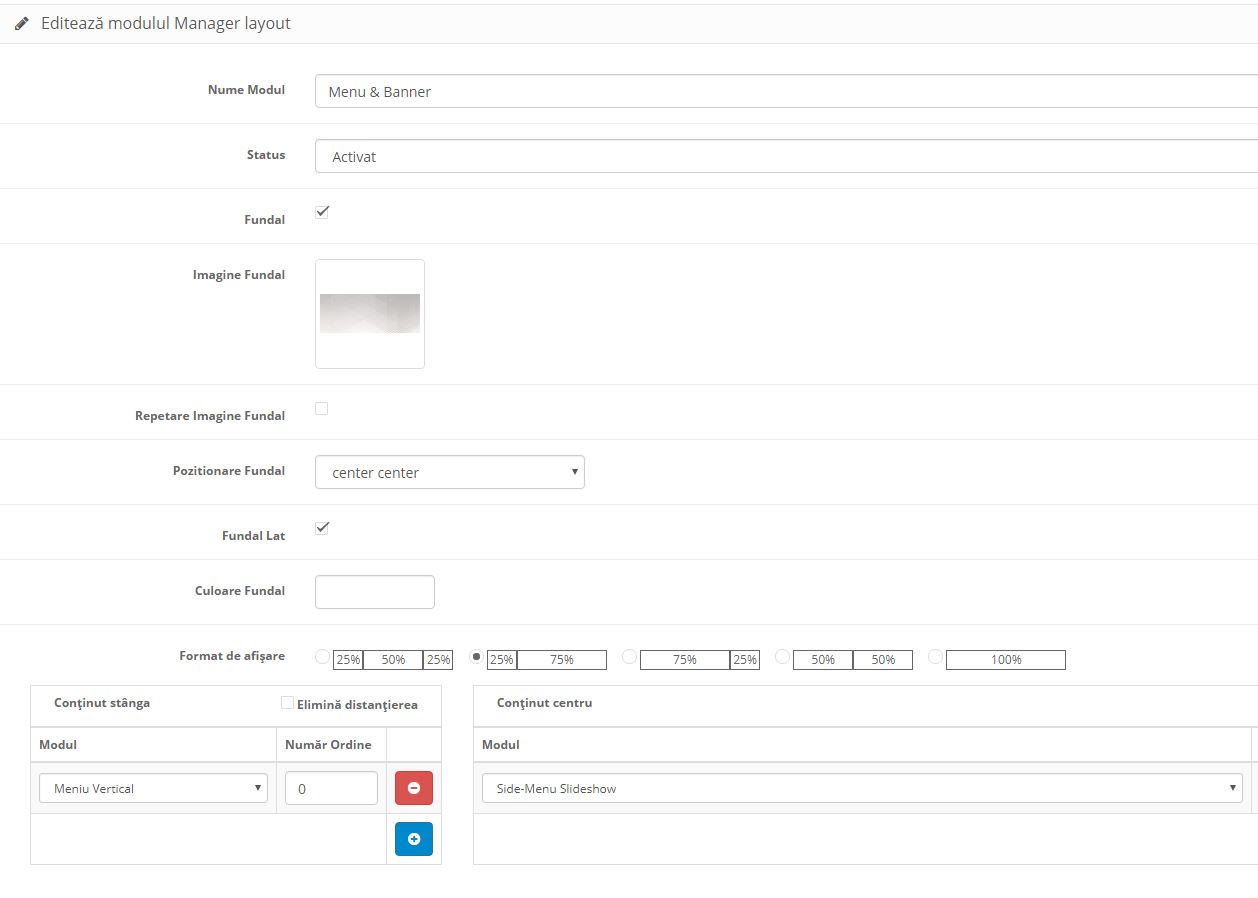The image size is (1258, 898).
Task: Select the 25% 50% 25% layout format
Action: coord(322,657)
